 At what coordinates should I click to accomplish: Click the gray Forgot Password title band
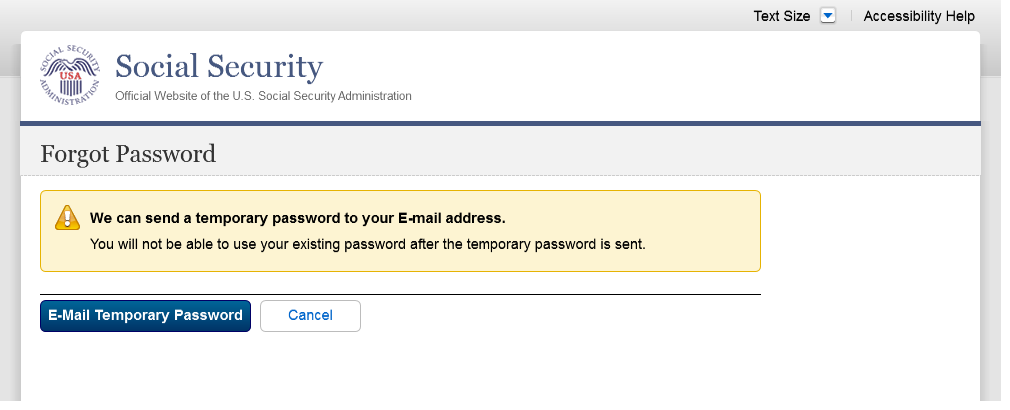[600, 152]
